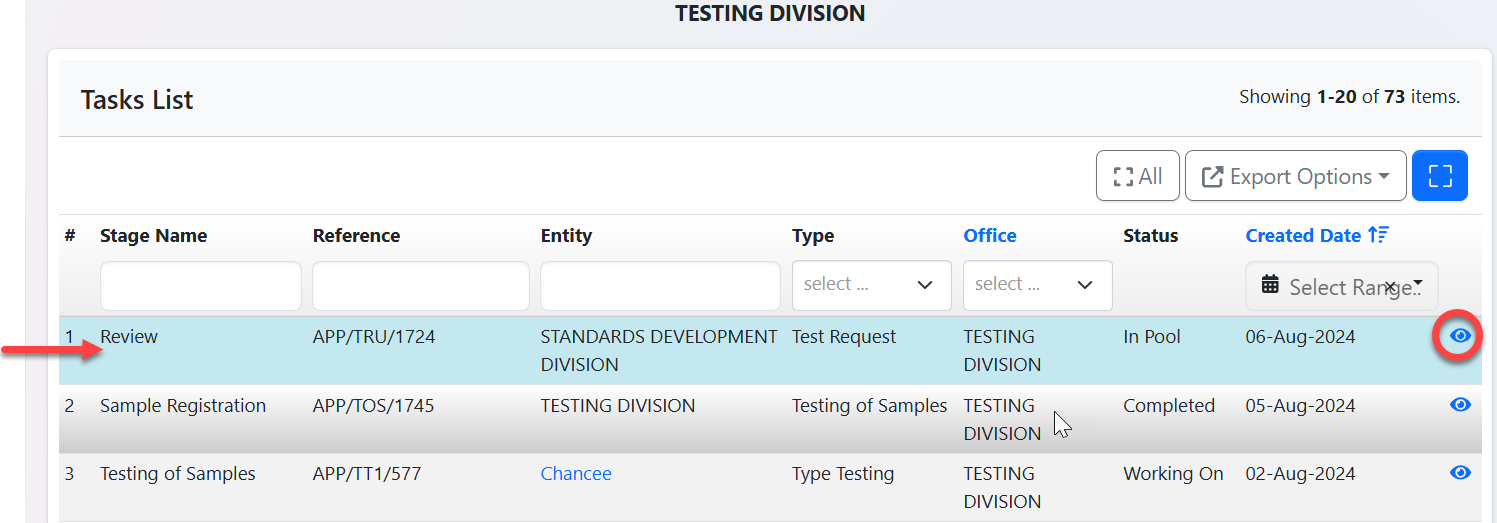Screen dimensions: 1497x523
Task: Click into the Reference filter field
Action: (x=420, y=286)
